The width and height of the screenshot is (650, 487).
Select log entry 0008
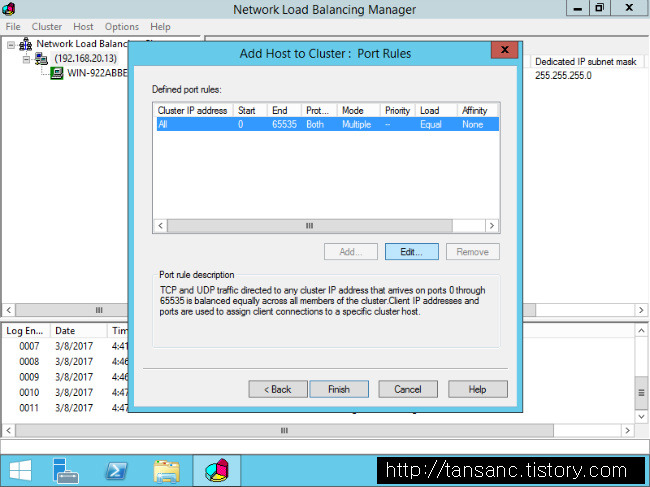coord(29,361)
